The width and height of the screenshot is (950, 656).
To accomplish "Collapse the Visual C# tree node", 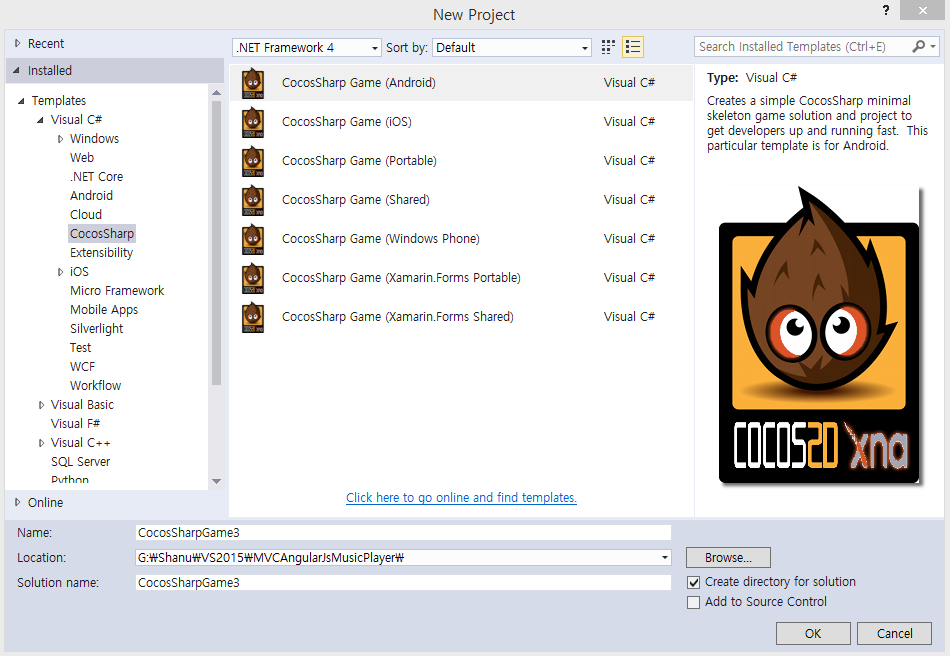I will point(41,120).
